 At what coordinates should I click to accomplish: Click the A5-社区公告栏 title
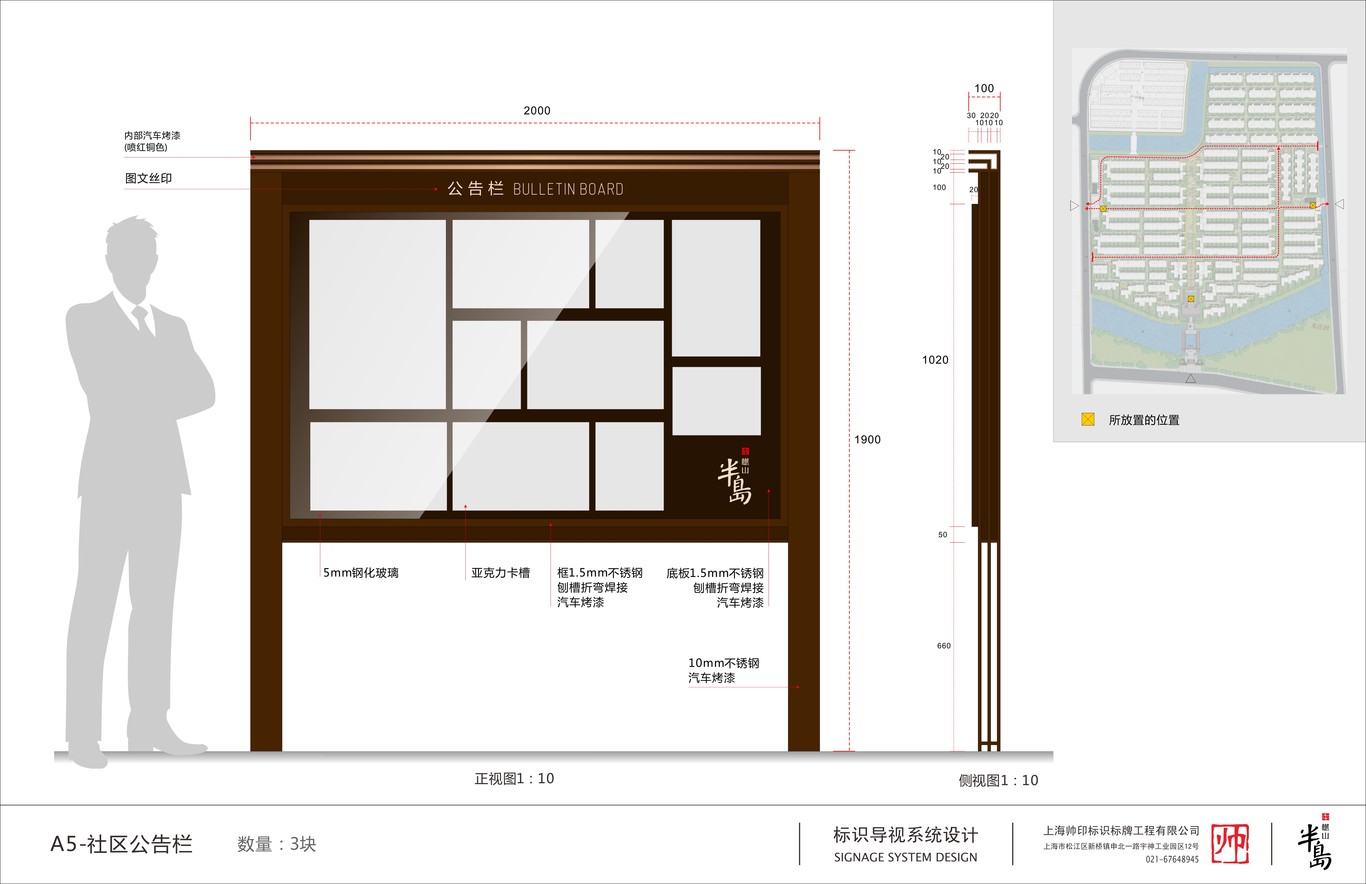click(121, 844)
